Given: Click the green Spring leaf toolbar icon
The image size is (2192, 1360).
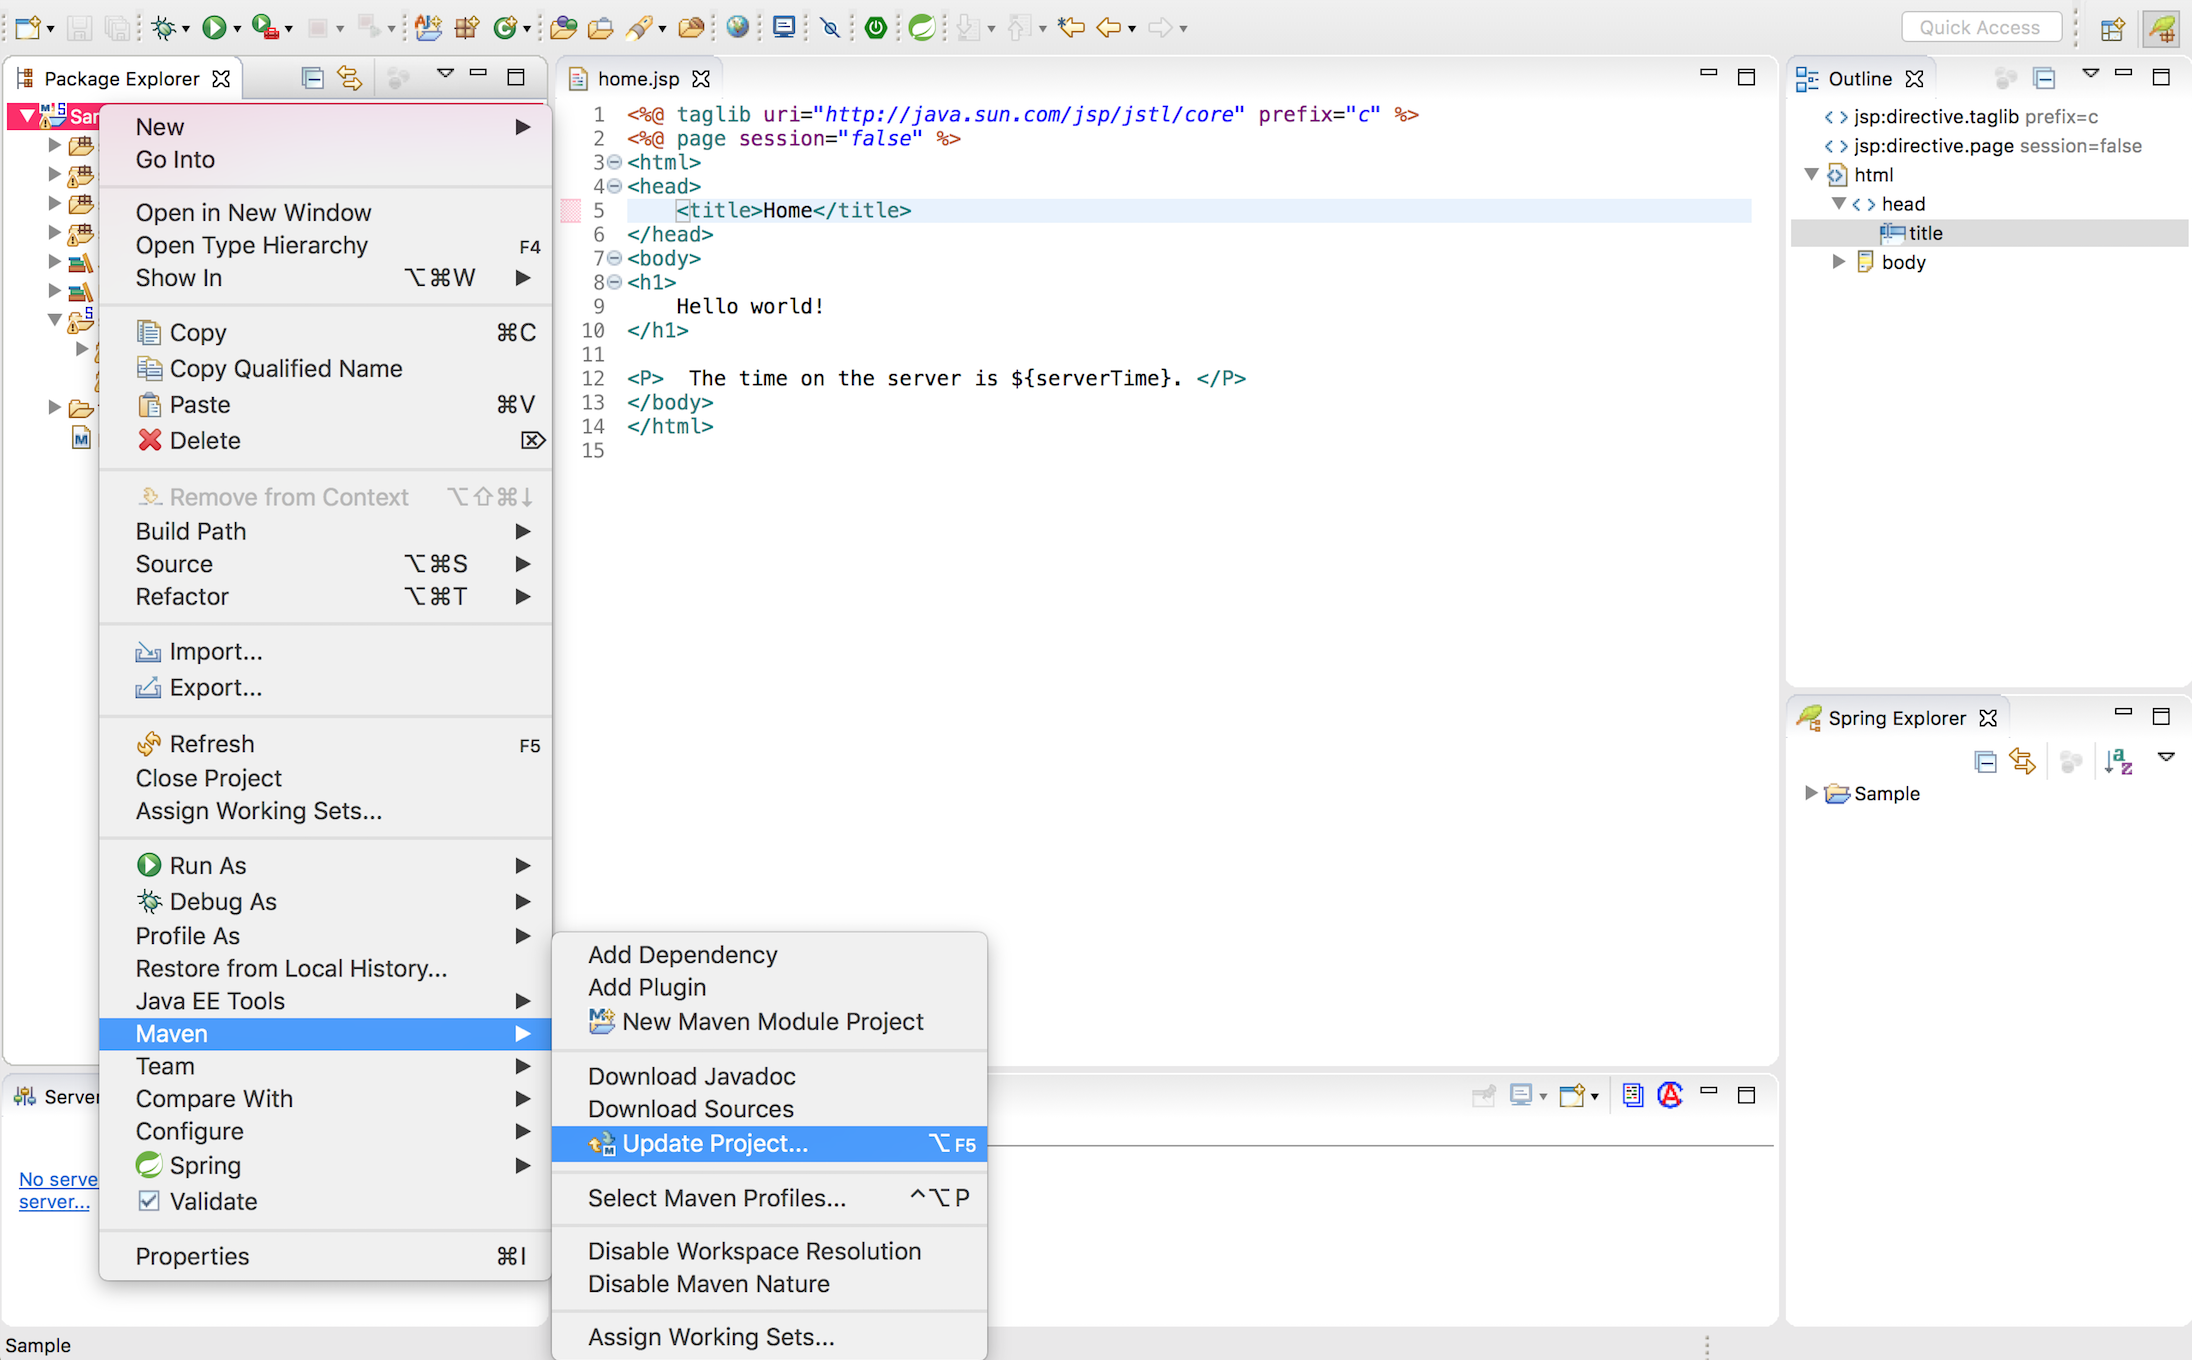Looking at the screenshot, I should [x=922, y=27].
